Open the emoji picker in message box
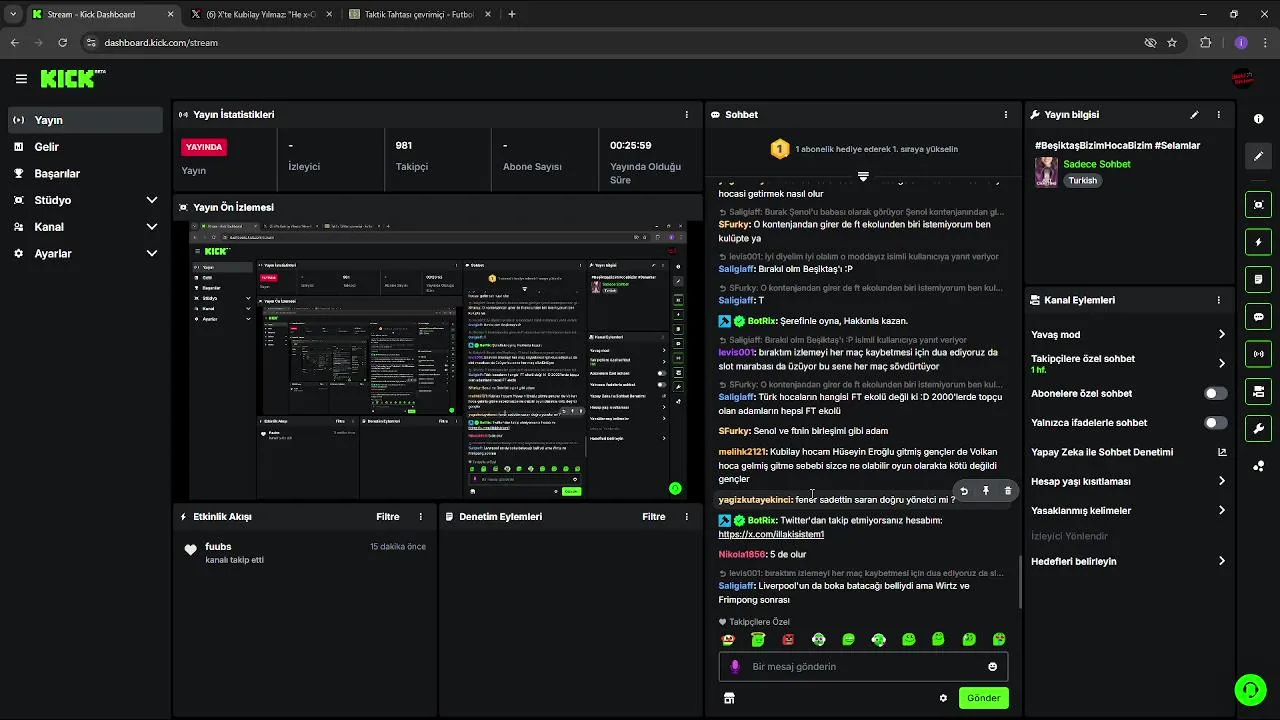1280x720 pixels. (992, 667)
